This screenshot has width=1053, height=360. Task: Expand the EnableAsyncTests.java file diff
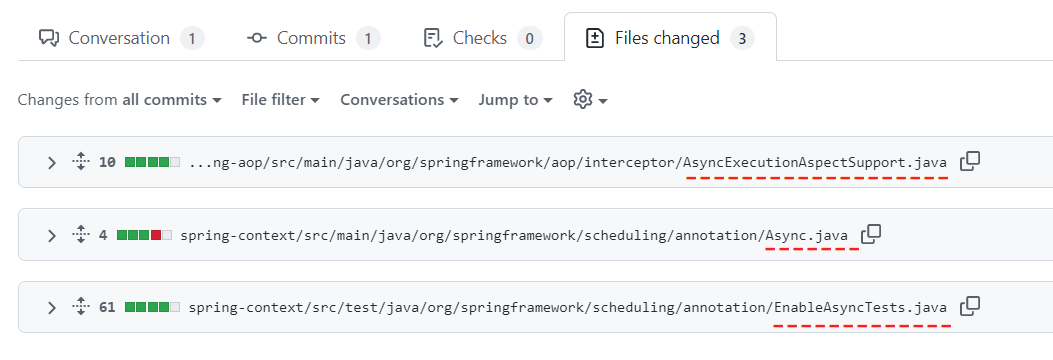[52, 308]
